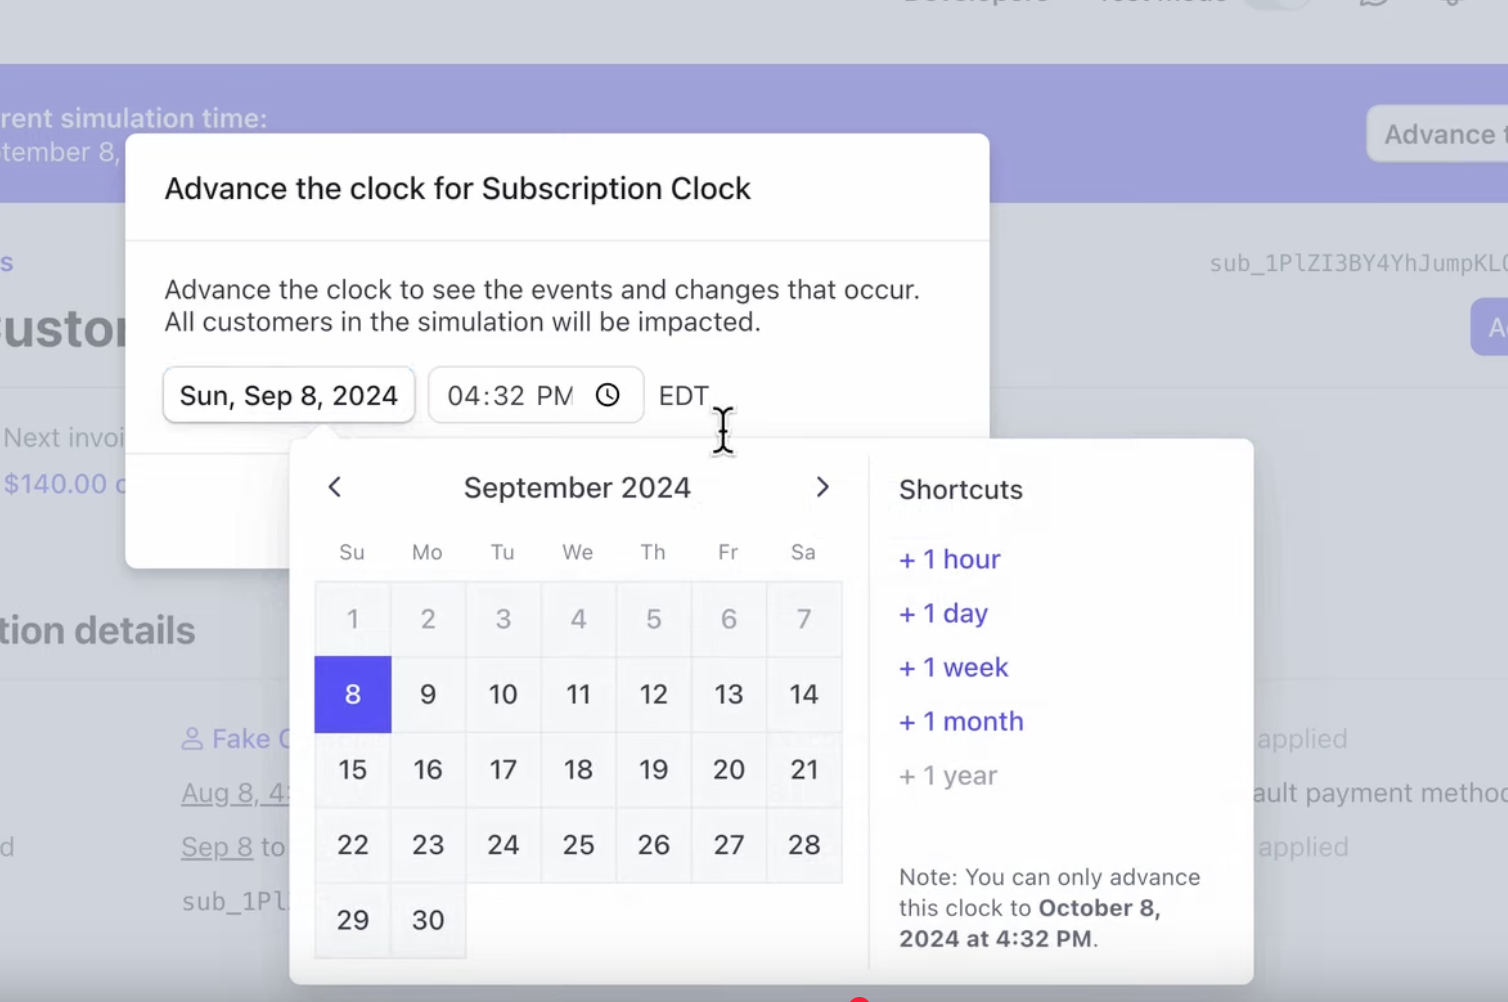Open the date picker showing Sun, Sep 8, 2024
This screenshot has height=1002, width=1508.
(288, 395)
